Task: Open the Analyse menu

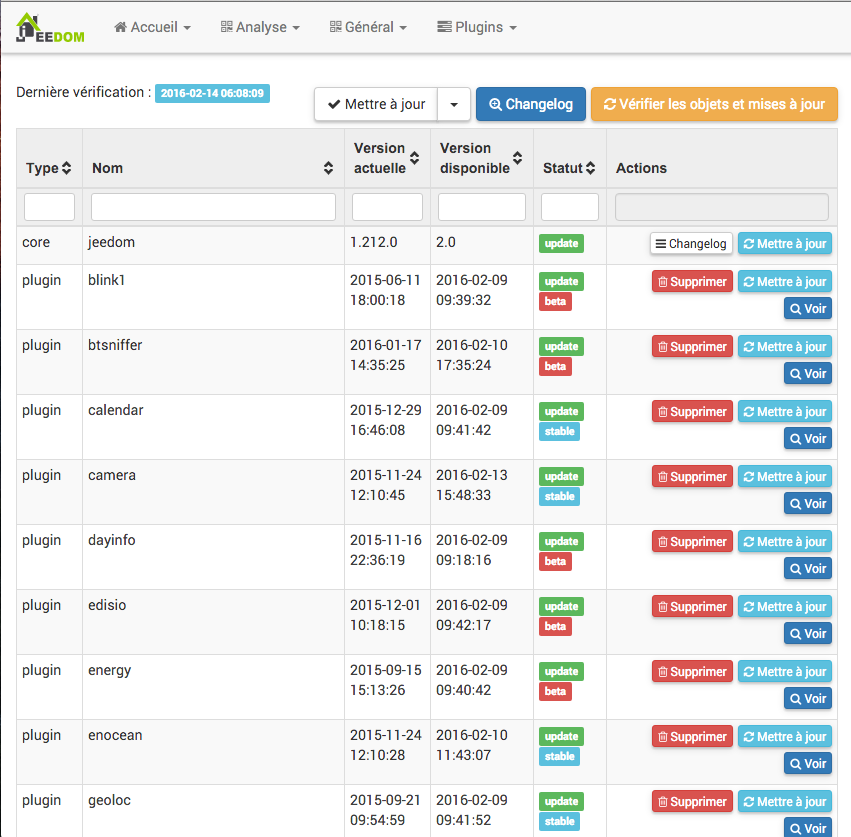Action: coord(260,27)
